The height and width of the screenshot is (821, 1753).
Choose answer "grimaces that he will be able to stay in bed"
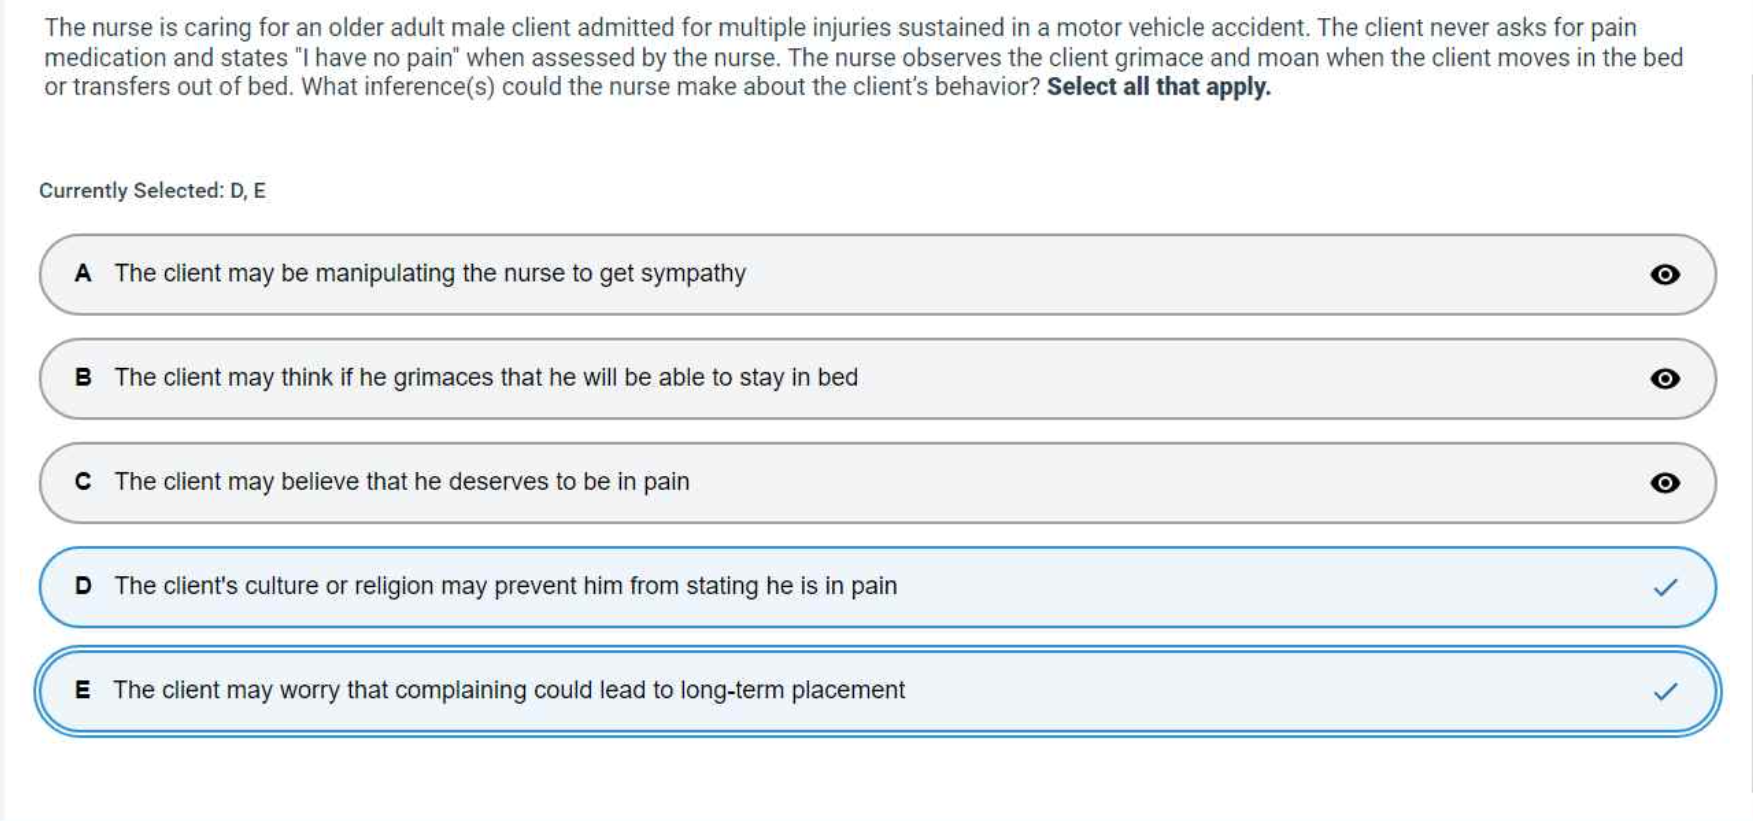click(x=486, y=377)
